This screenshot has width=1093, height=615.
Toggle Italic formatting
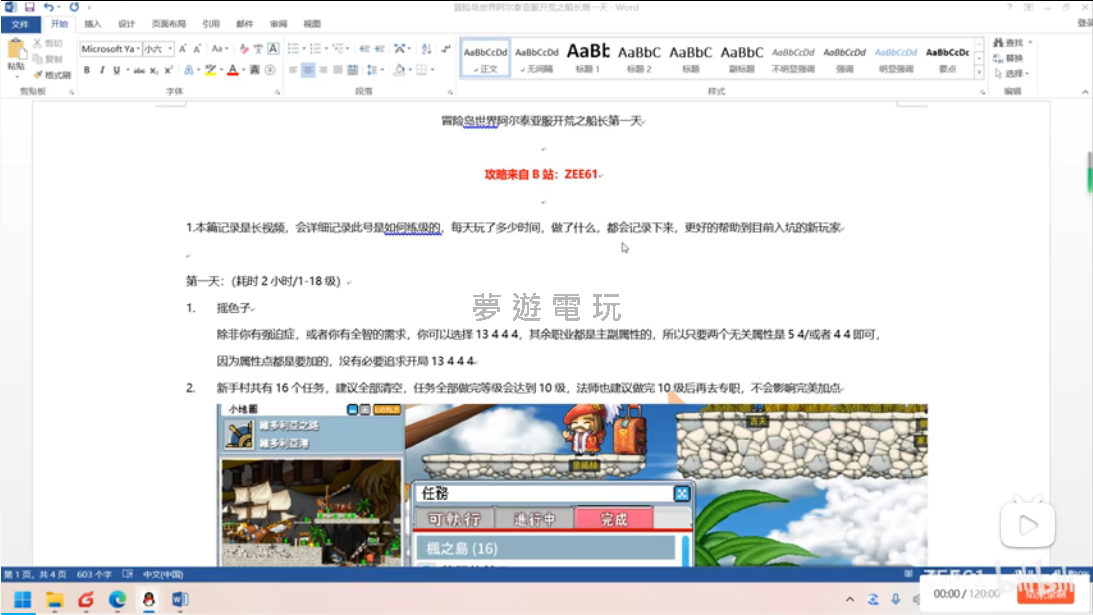[101, 70]
